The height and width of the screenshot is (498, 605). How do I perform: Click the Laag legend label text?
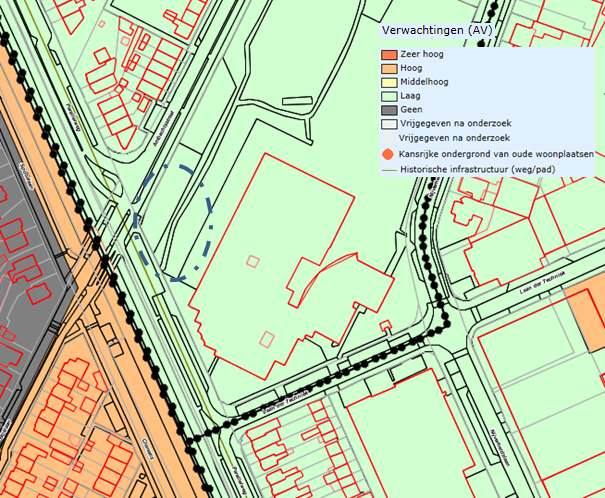click(x=410, y=97)
